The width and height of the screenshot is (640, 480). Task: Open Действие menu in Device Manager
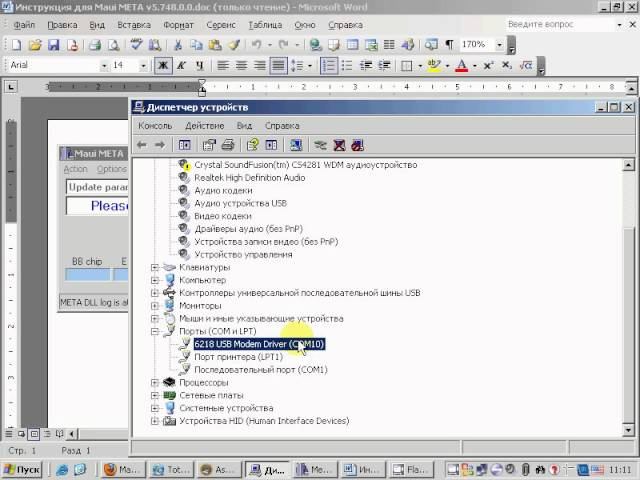[x=205, y=126]
